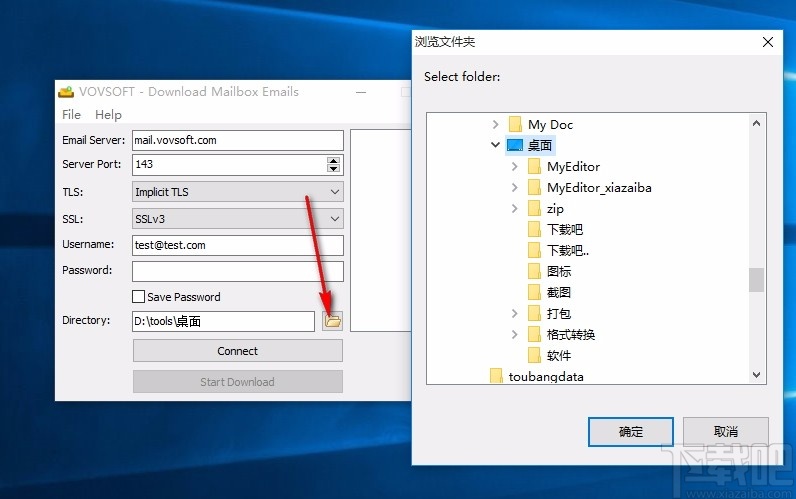Screen dimensions: 796x499
Task: Focus the Password field
Action: [x=238, y=271]
